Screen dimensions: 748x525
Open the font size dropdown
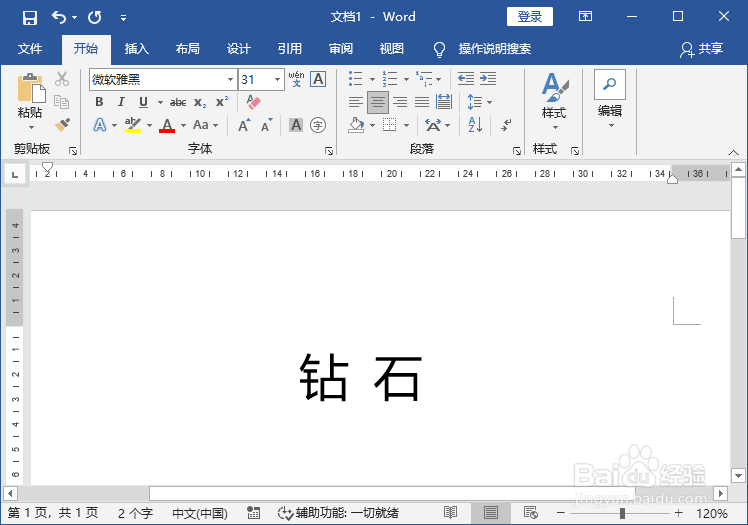click(277, 80)
